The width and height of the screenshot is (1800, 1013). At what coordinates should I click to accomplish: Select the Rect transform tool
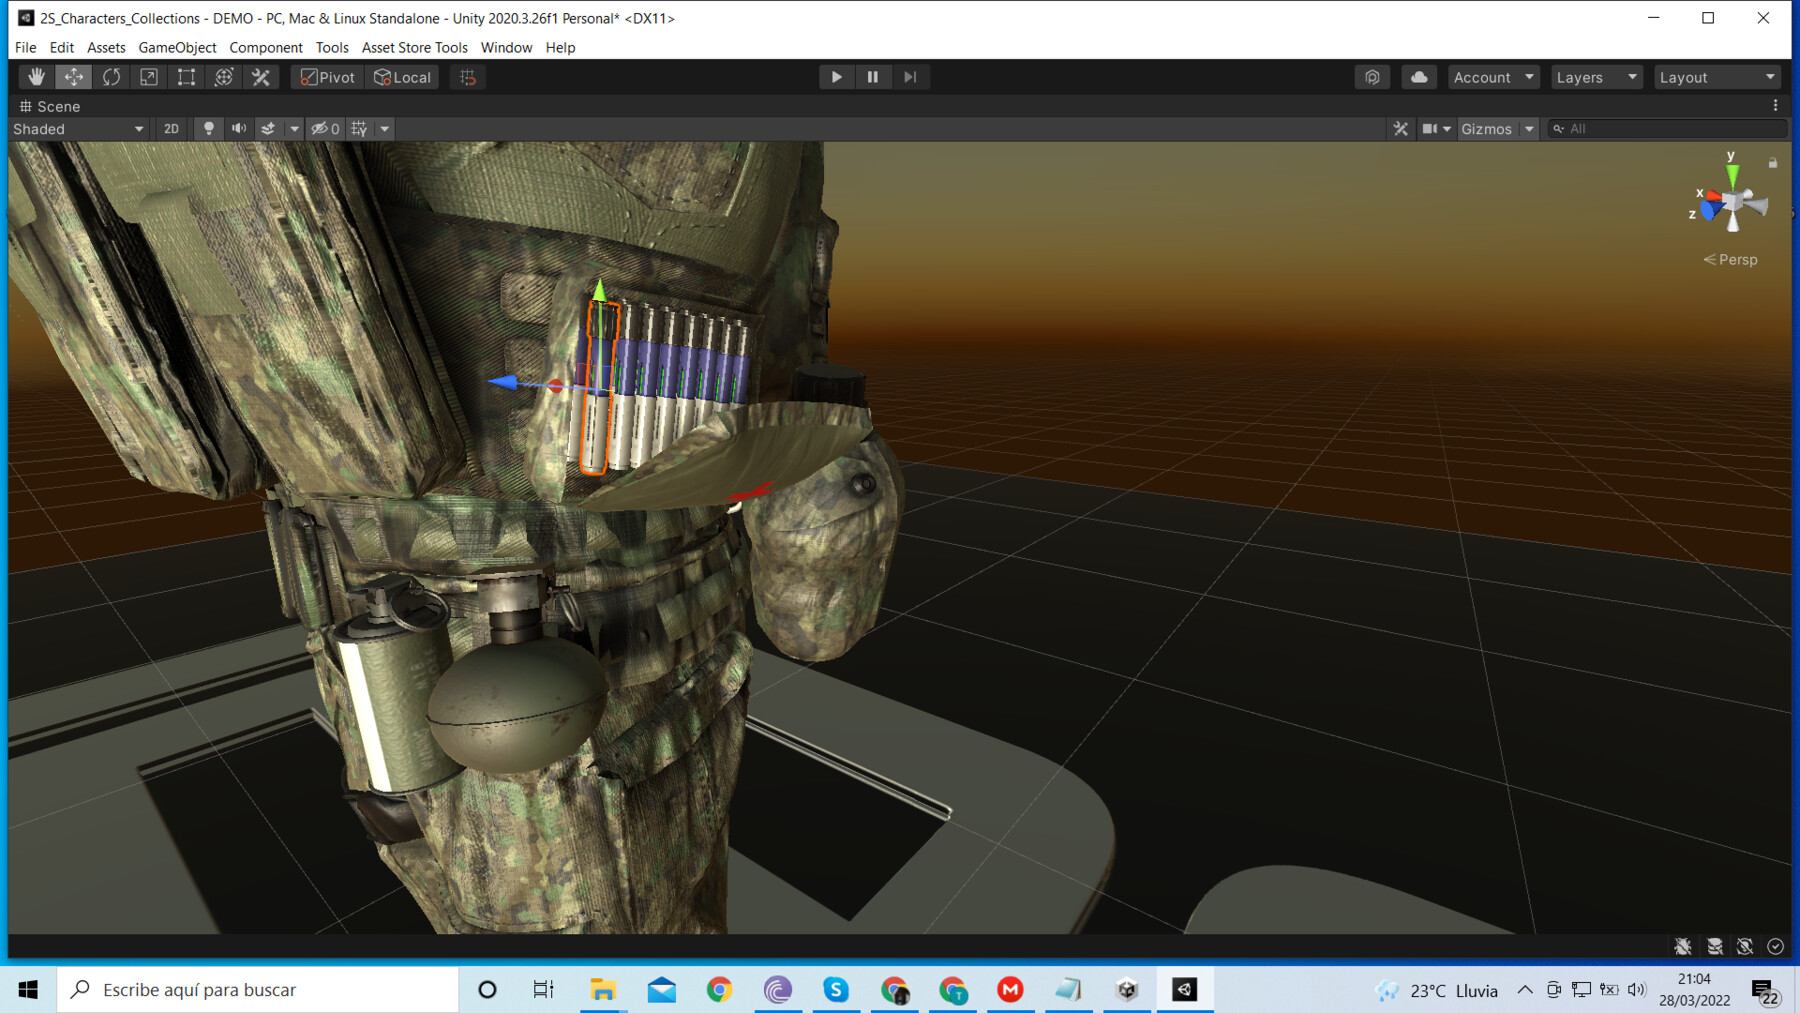(x=186, y=77)
